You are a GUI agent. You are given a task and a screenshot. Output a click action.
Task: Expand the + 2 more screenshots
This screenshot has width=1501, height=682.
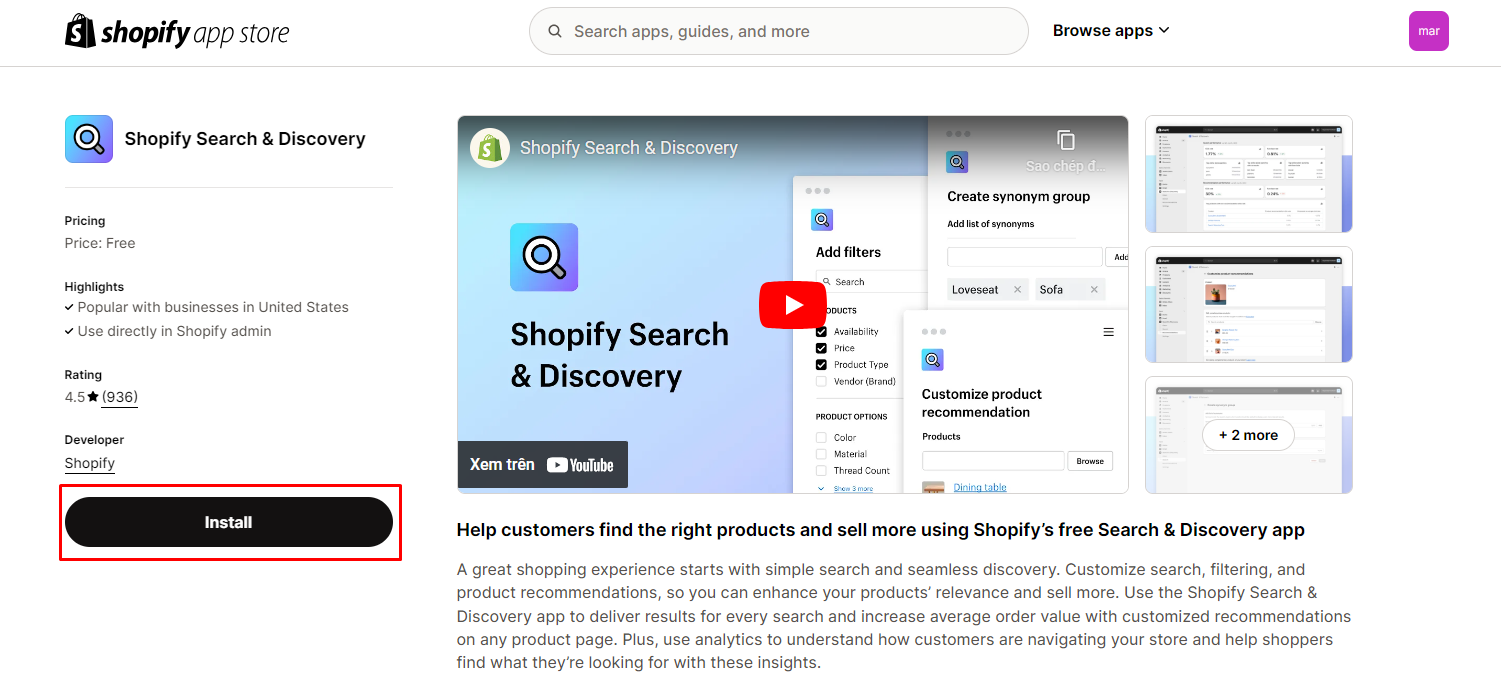coord(1248,435)
